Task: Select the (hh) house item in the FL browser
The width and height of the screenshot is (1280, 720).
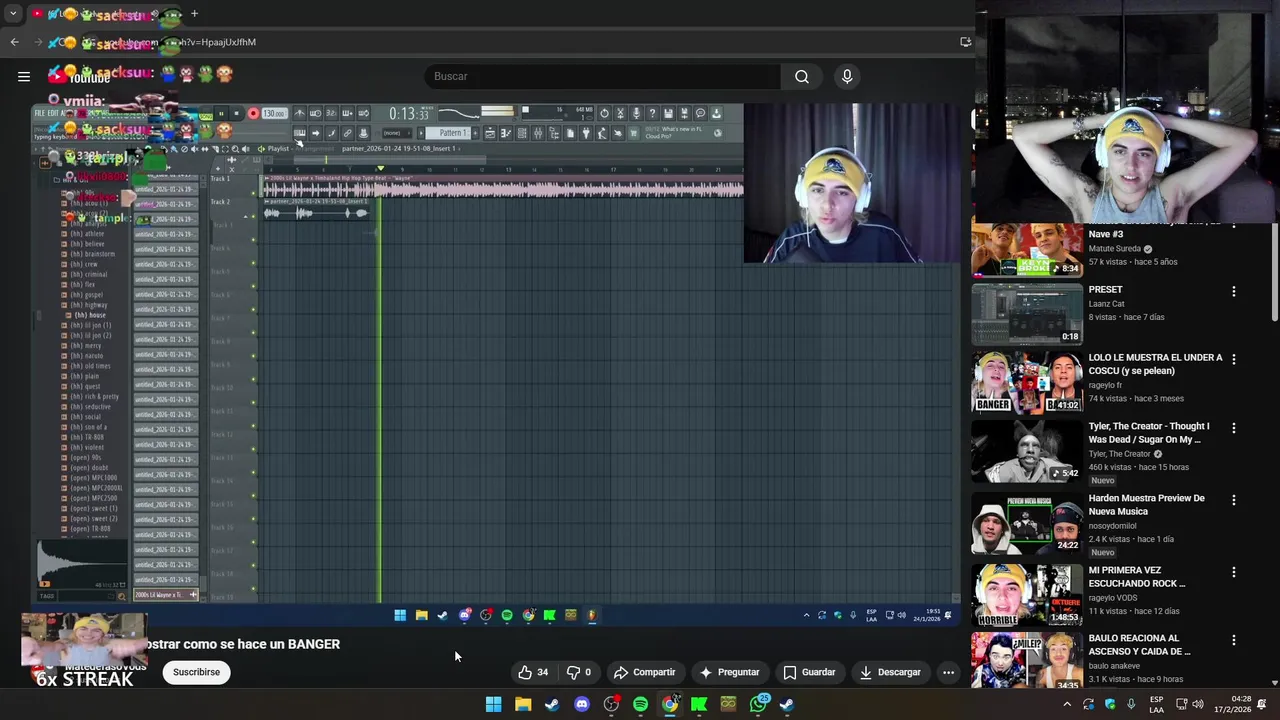Action: point(89,315)
